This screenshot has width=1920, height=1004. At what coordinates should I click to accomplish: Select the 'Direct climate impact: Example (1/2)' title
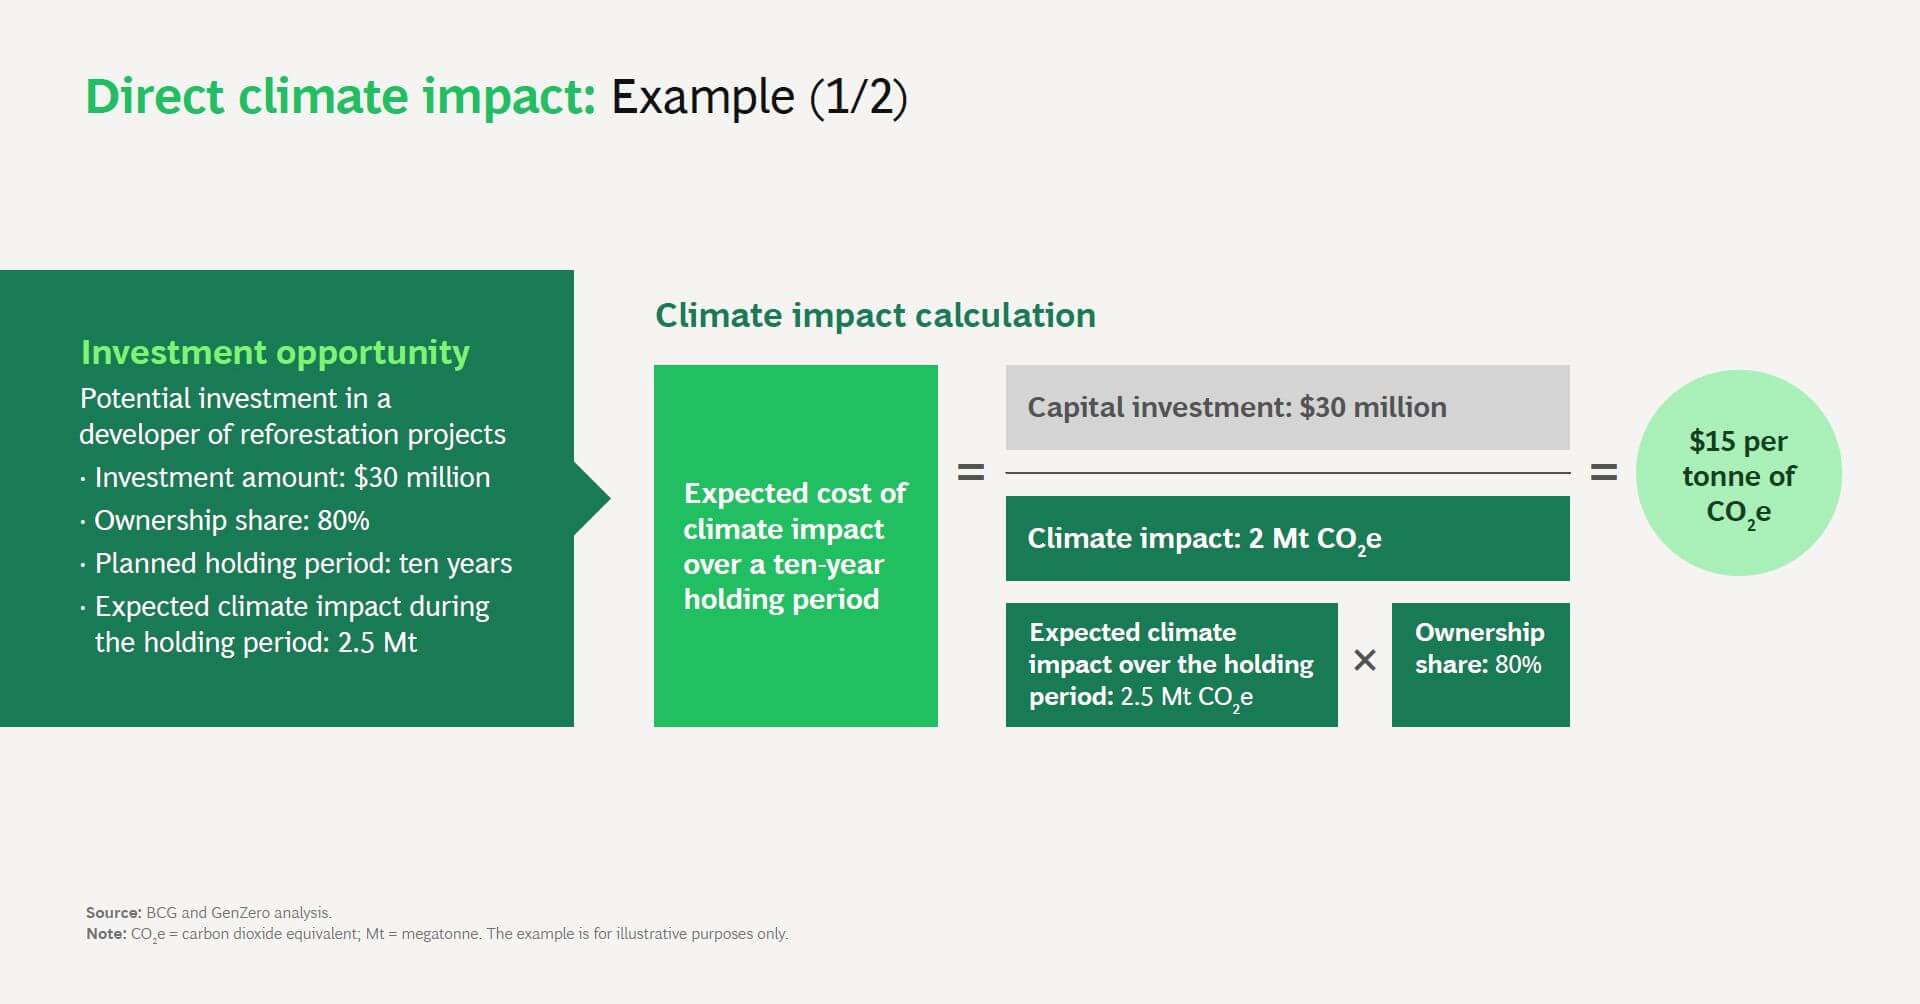click(498, 97)
